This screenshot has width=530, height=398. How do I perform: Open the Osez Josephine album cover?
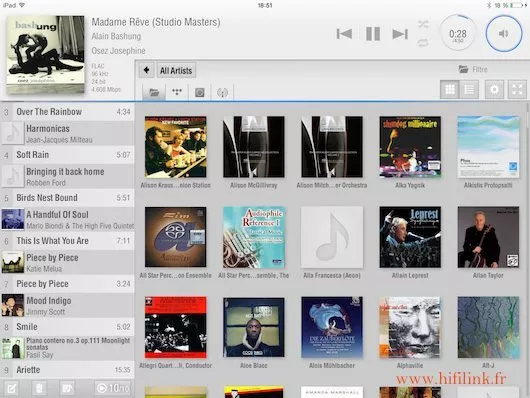(45, 54)
